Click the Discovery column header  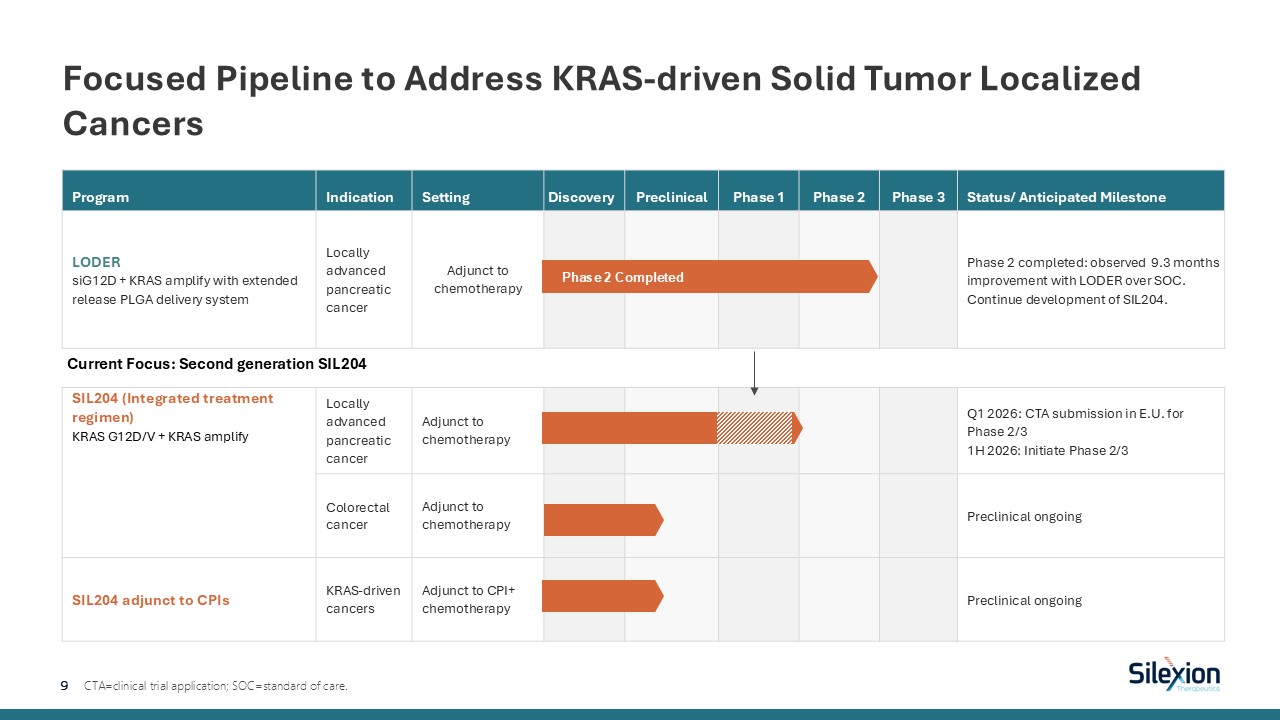(x=581, y=197)
